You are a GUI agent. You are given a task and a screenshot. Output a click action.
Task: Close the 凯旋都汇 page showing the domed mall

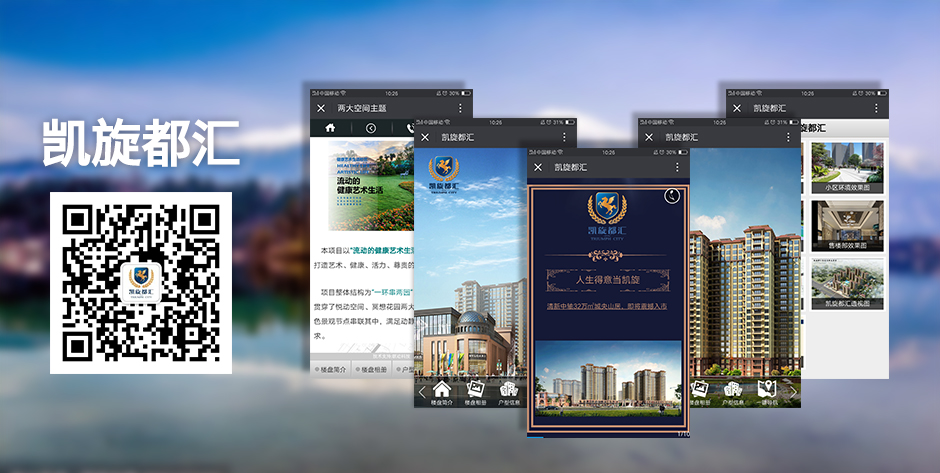click(425, 137)
